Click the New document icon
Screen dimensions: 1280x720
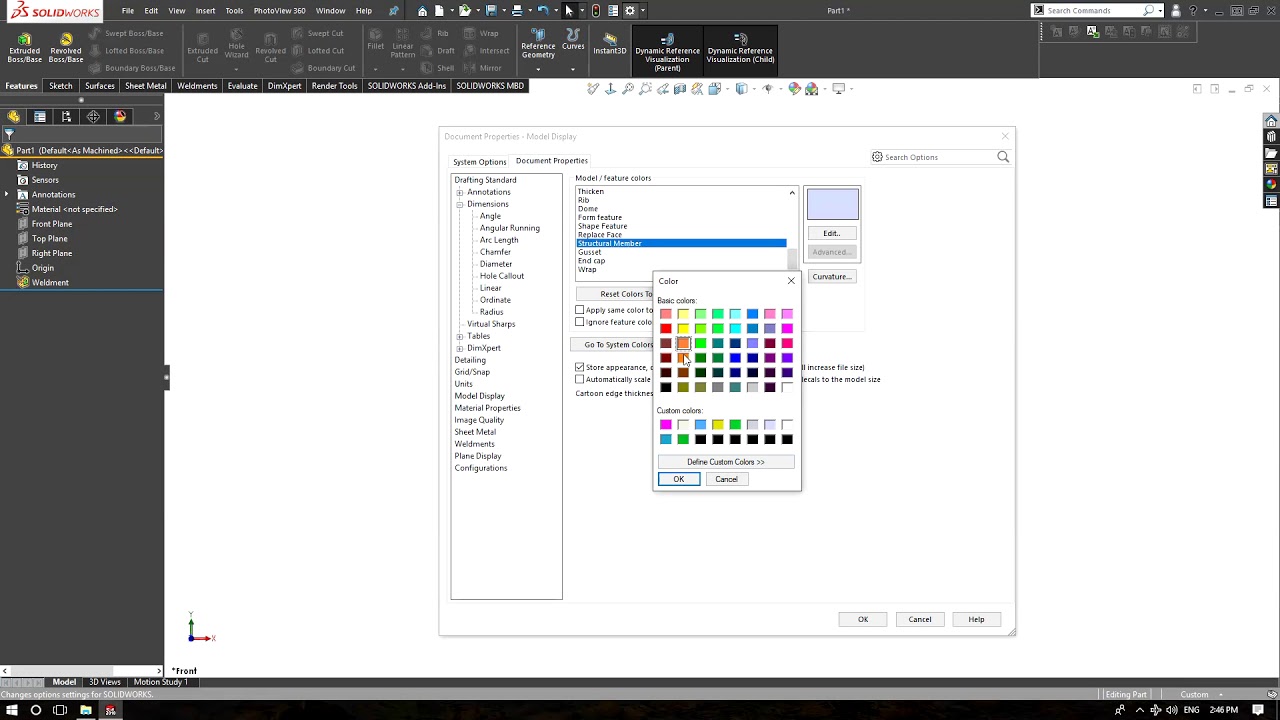440,11
